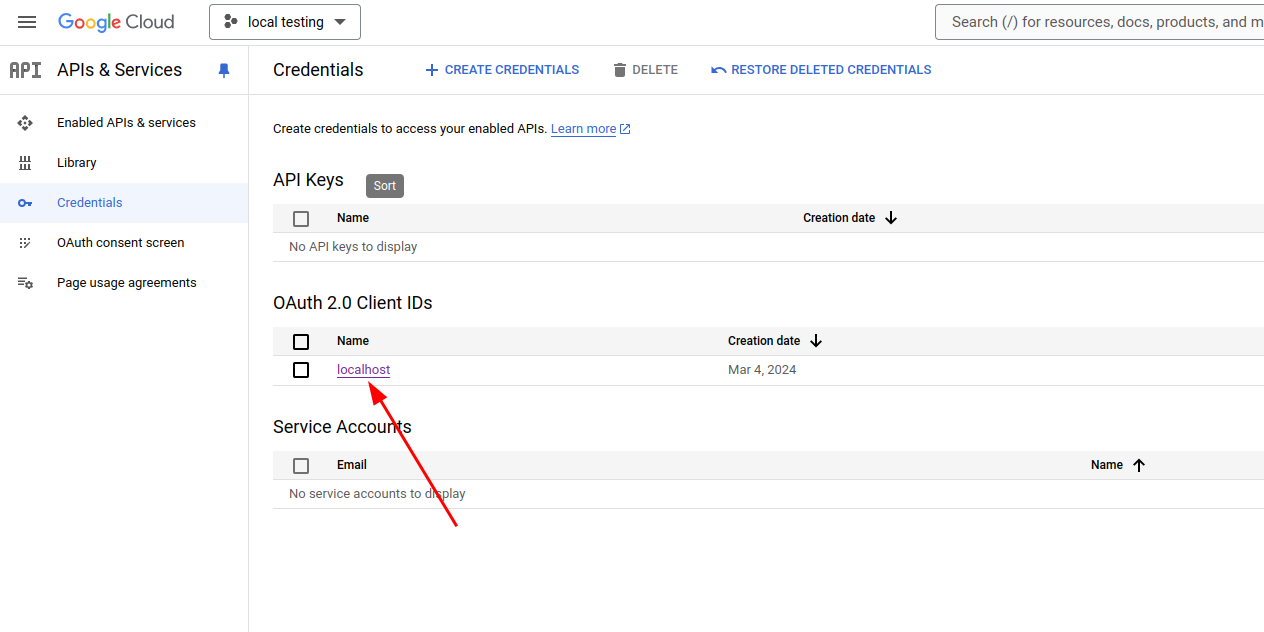Click the Library icon in sidebar

(x=25, y=163)
